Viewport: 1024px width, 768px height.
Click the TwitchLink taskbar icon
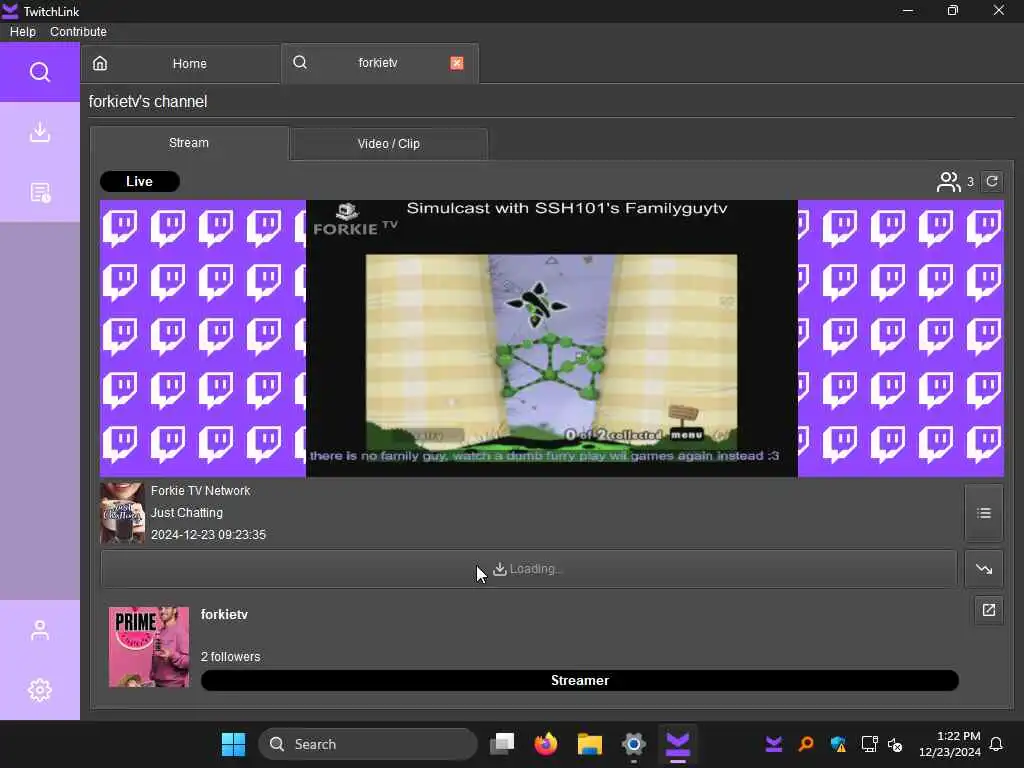coord(678,744)
